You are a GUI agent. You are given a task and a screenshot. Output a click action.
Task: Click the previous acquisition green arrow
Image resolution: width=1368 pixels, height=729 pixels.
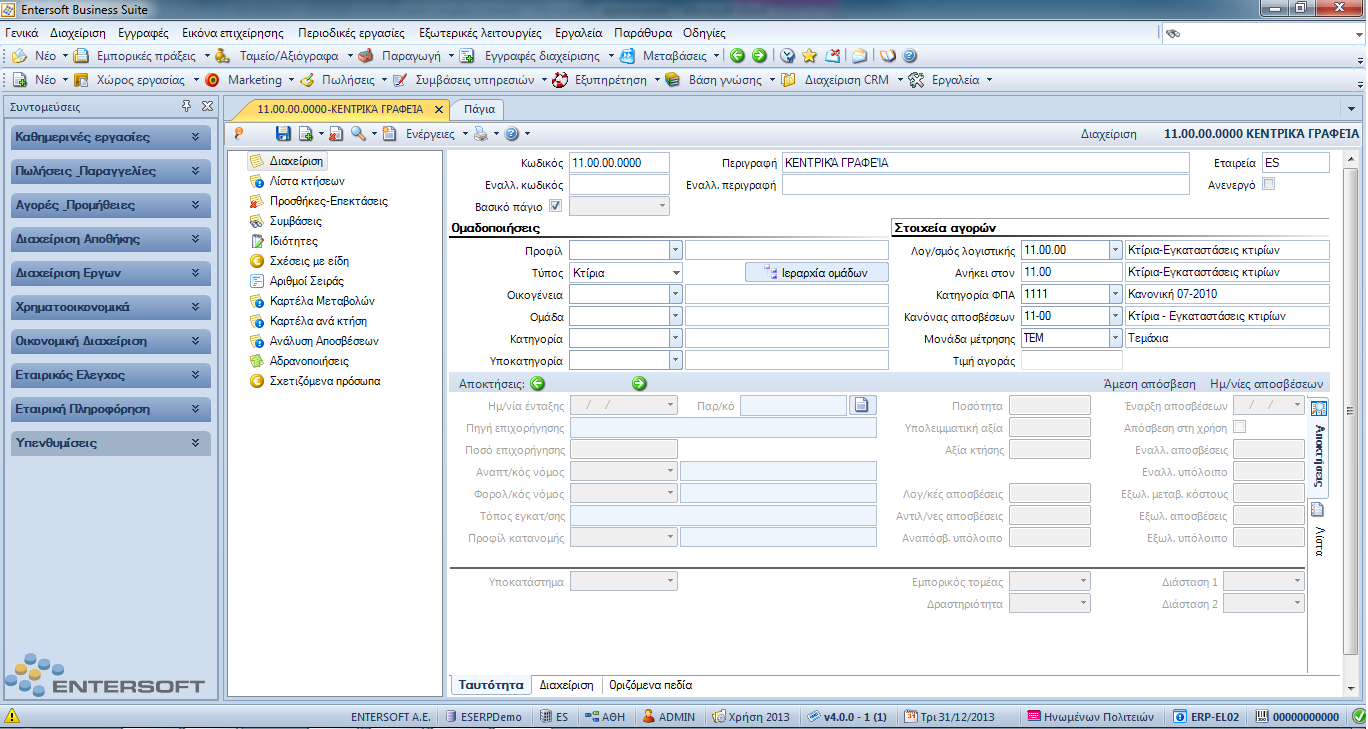537,383
